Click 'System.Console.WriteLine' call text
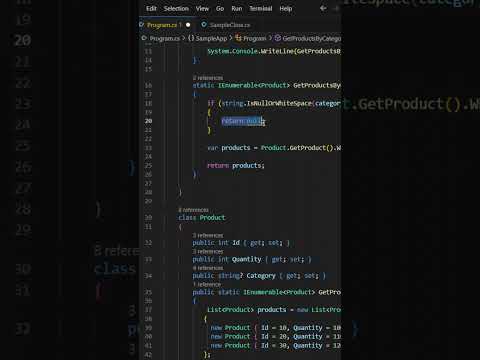Image resolution: width=480 pixels, height=360 pixels. click(251, 51)
